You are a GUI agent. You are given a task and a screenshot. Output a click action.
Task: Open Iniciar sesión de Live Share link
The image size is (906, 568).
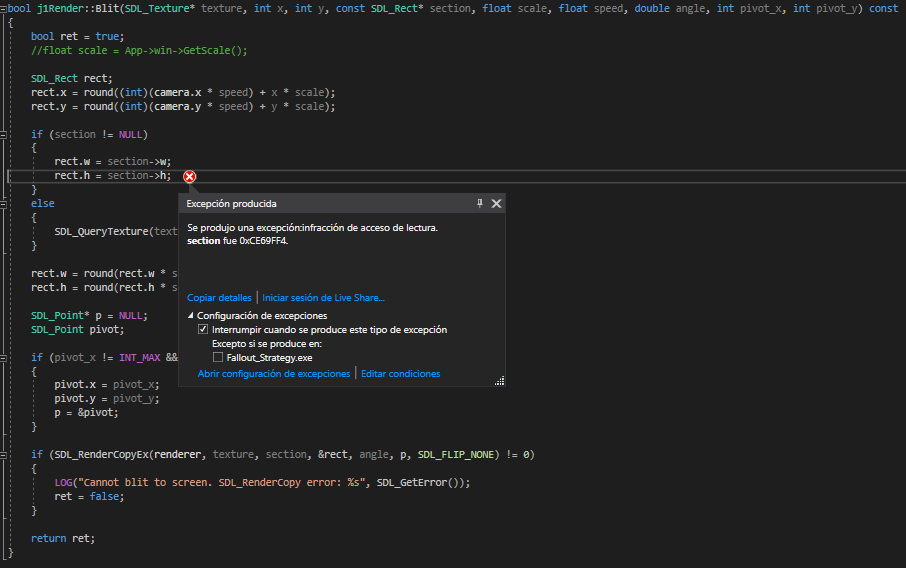[323, 298]
